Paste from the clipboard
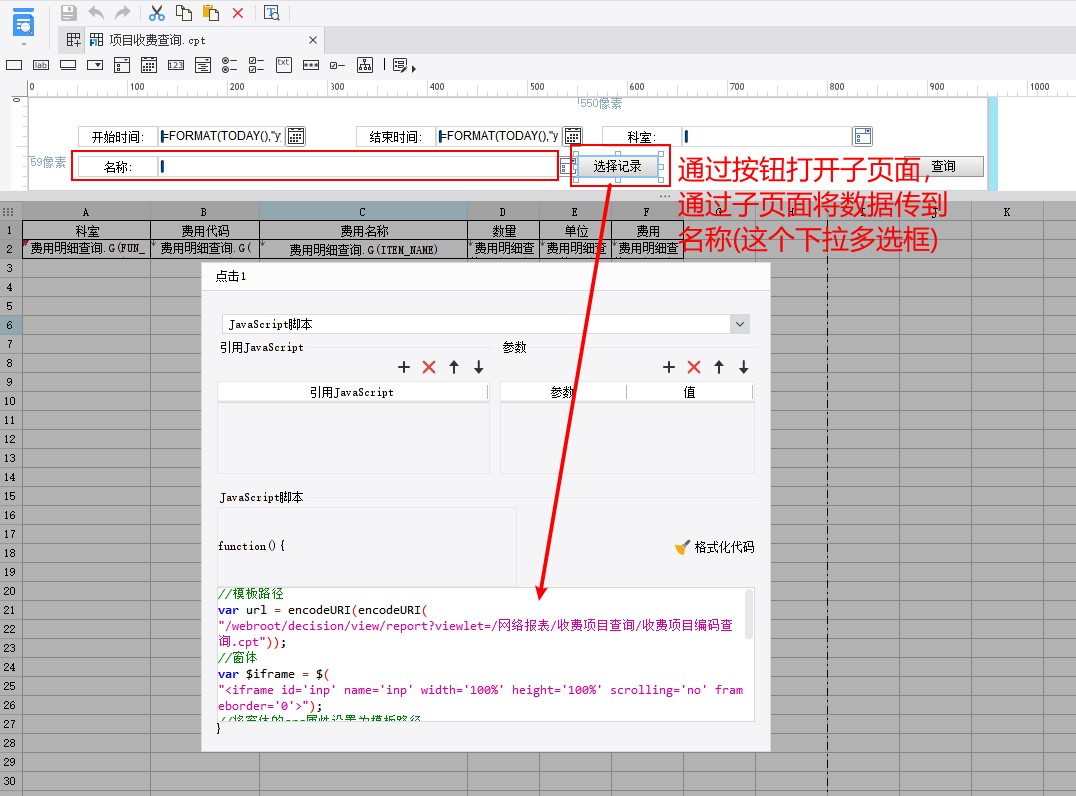This screenshot has height=796, width=1076. pos(211,12)
